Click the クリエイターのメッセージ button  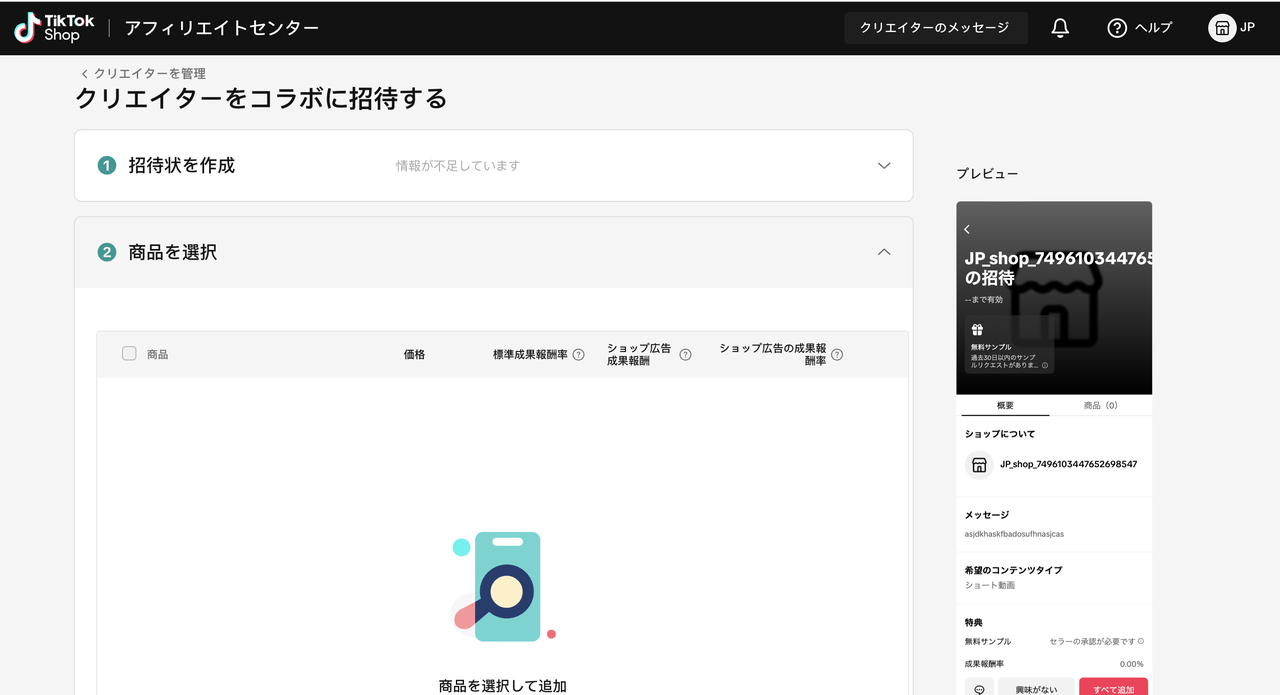coord(936,28)
